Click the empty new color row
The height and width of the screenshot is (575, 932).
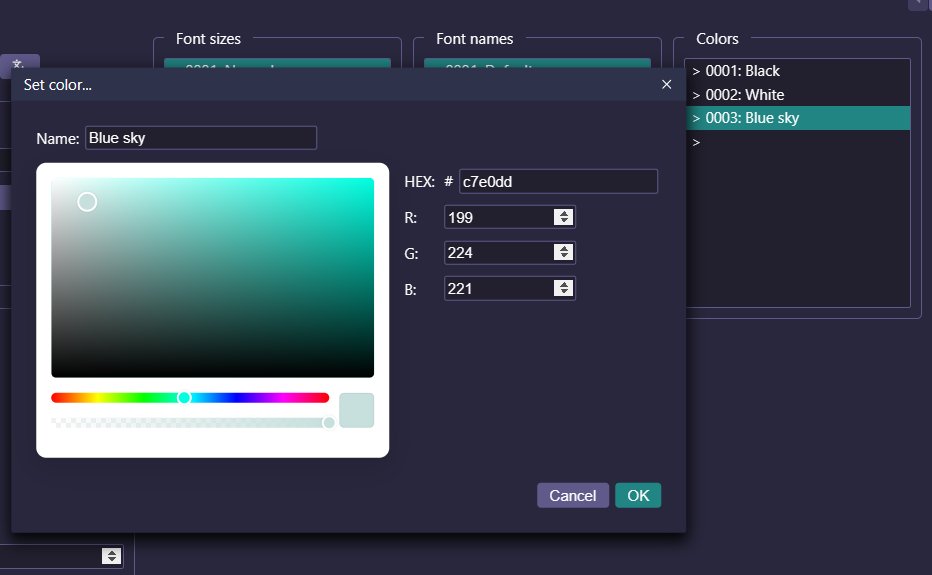[798, 142]
